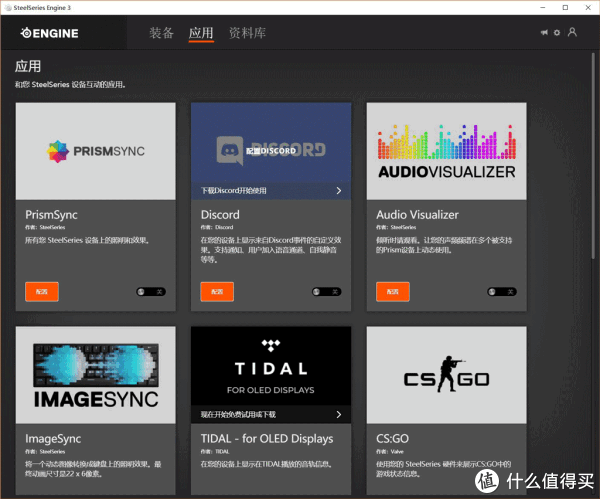This screenshot has height=499, width=600.
Task: Switch to the 装备 tab
Action: [x=161, y=33]
